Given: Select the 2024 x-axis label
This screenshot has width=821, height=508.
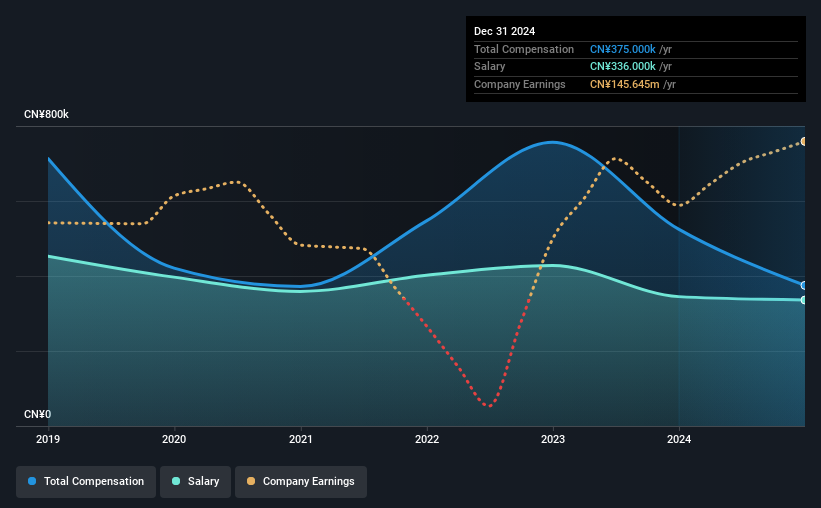Looking at the screenshot, I should click(x=679, y=439).
